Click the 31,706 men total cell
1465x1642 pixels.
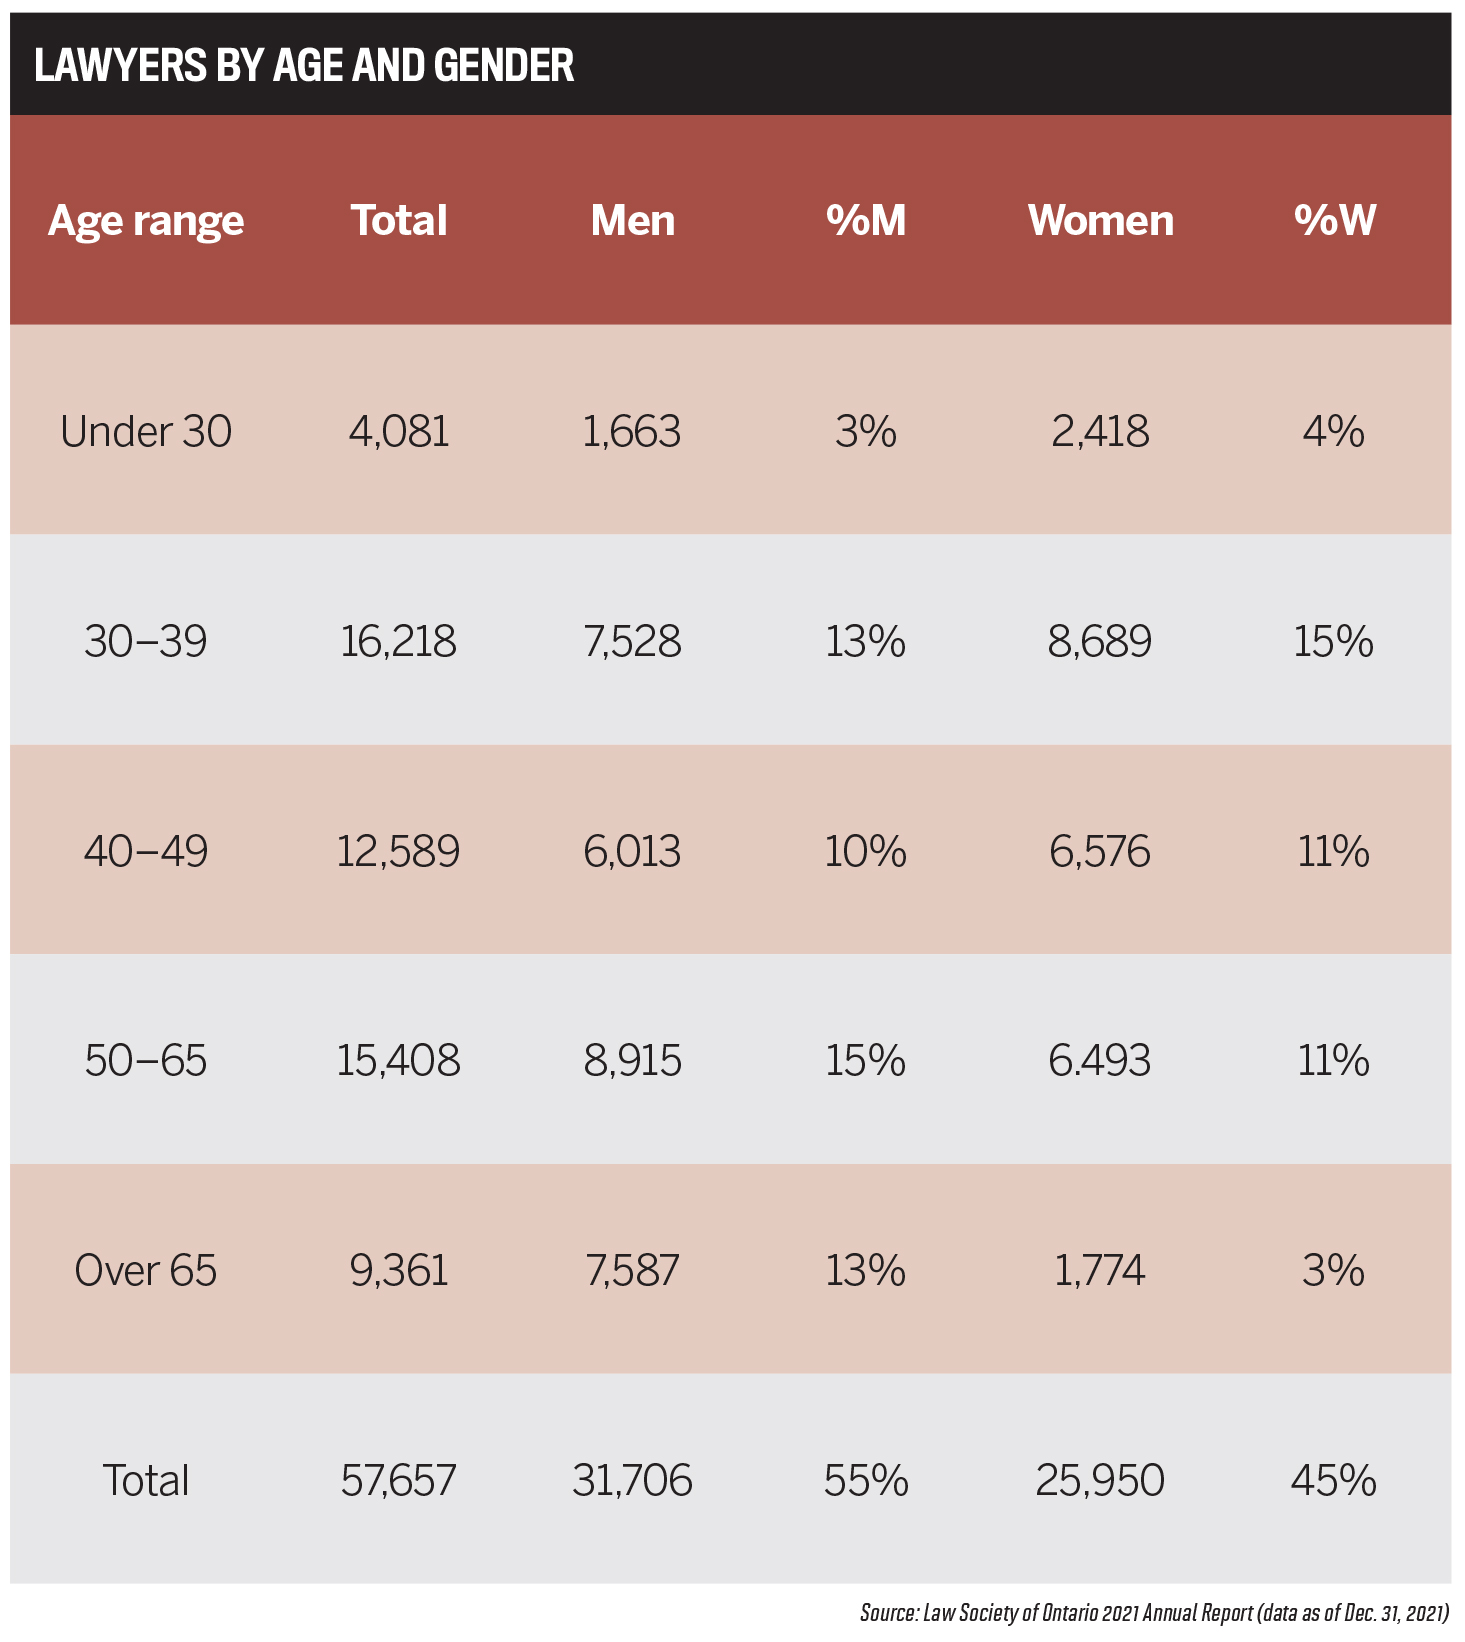tap(633, 1480)
